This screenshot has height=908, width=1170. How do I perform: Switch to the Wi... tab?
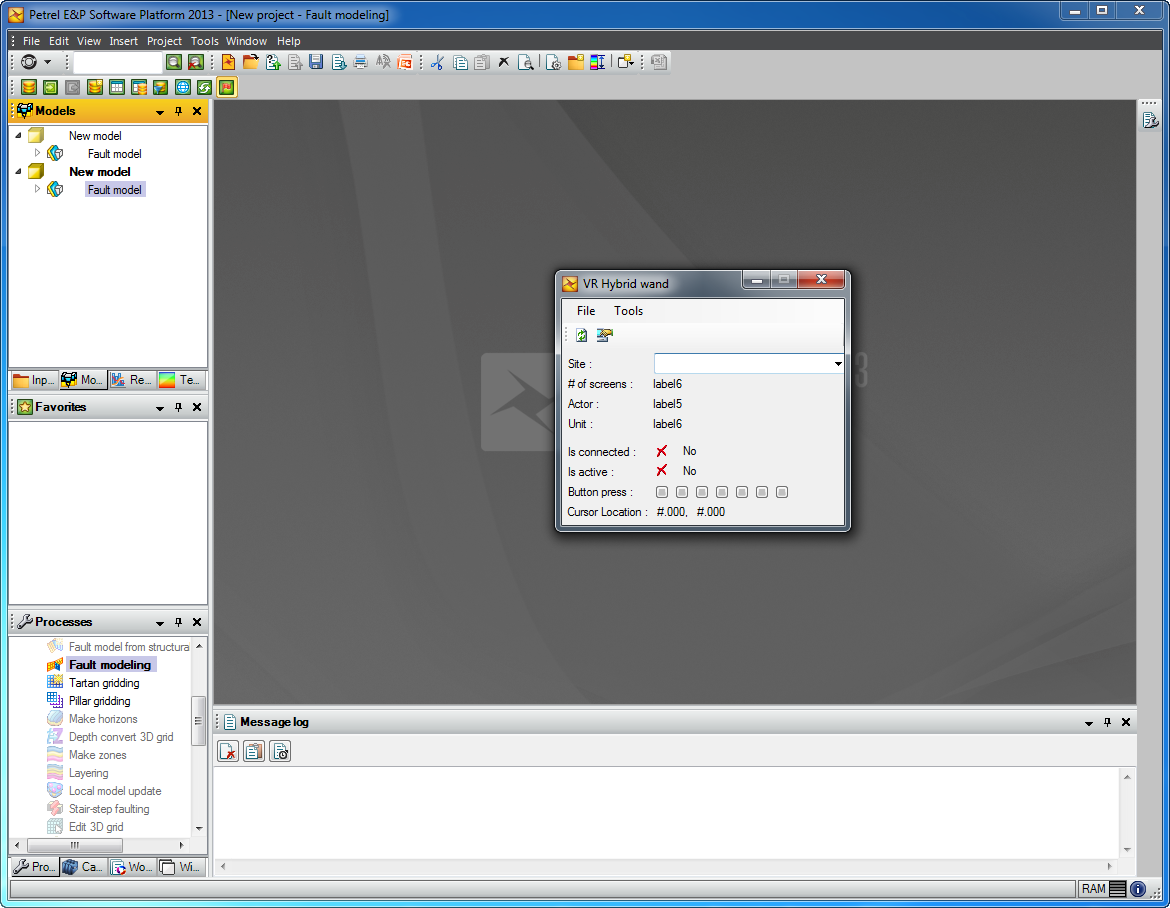pos(181,867)
